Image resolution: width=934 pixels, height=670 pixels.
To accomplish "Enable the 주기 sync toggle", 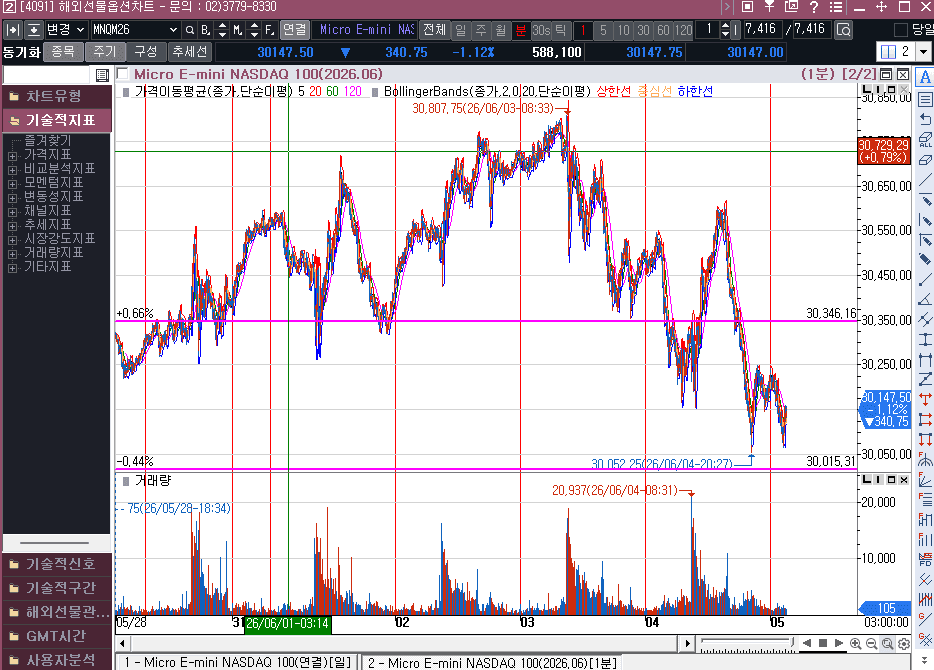I will coord(104,52).
